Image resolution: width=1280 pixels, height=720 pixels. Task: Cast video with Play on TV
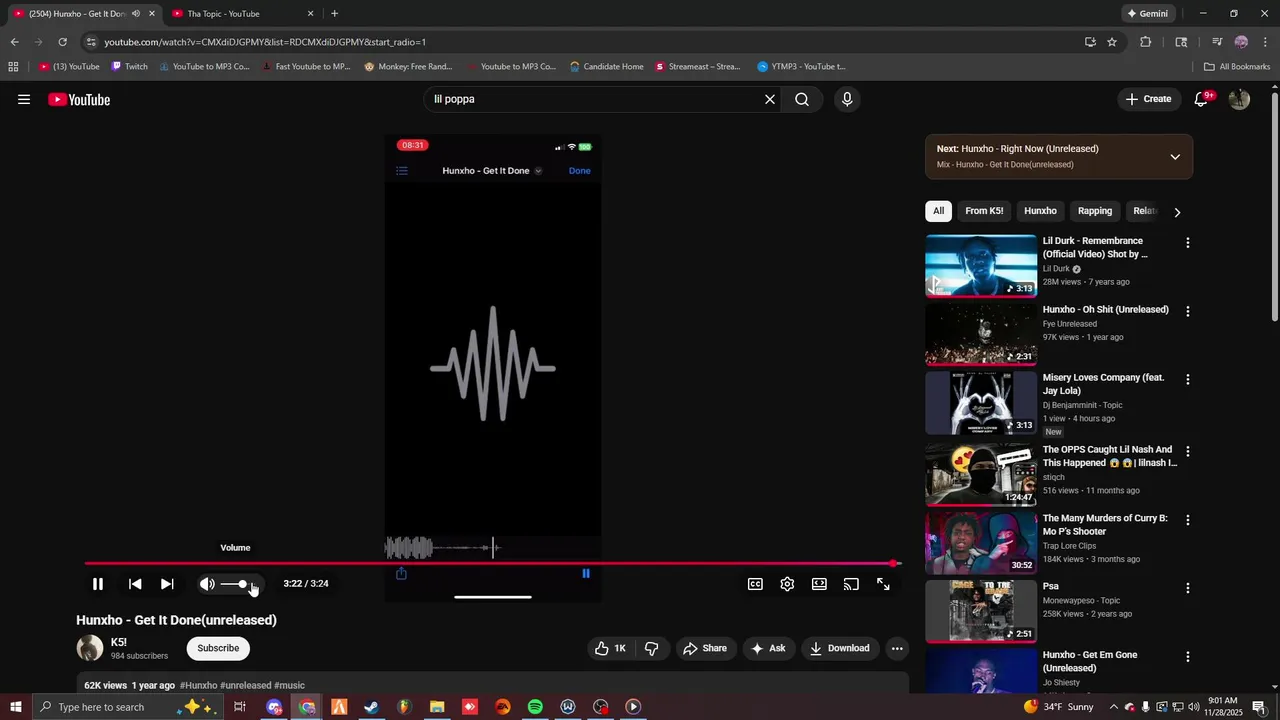[851, 584]
